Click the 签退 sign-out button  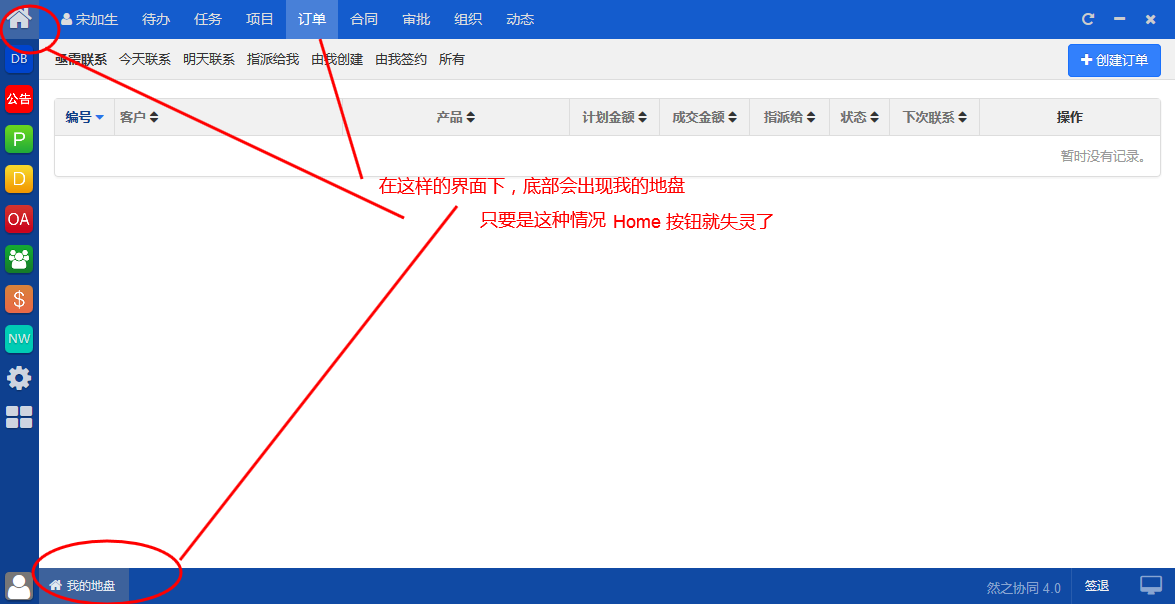coord(1097,586)
